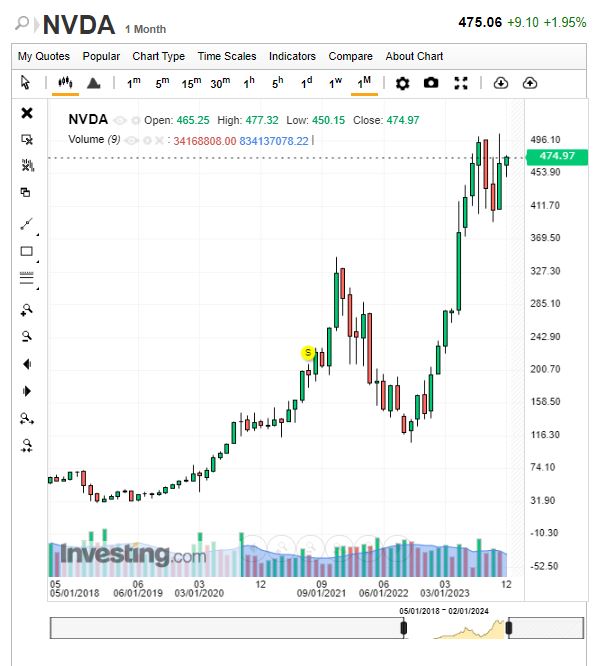Select the 5 hour timeframe
This screenshot has height=666, width=596.
point(277,82)
